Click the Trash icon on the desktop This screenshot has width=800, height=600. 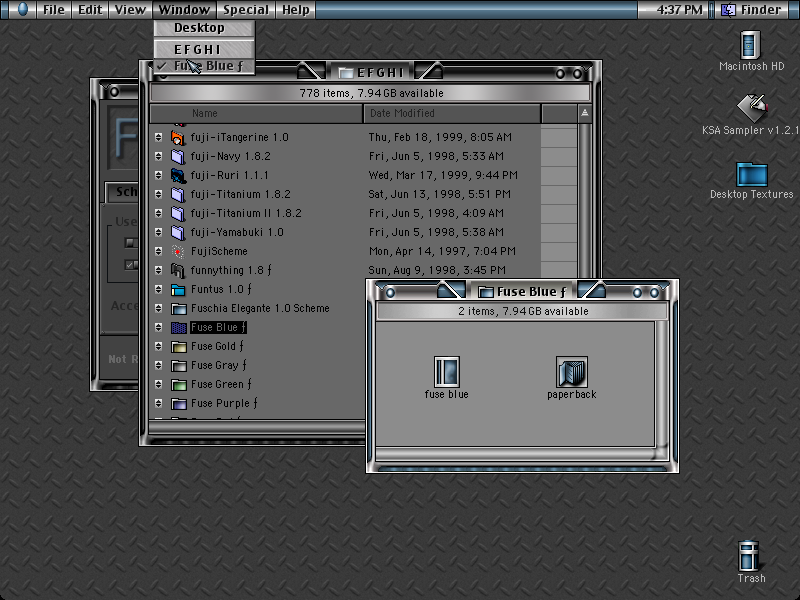pos(749,556)
